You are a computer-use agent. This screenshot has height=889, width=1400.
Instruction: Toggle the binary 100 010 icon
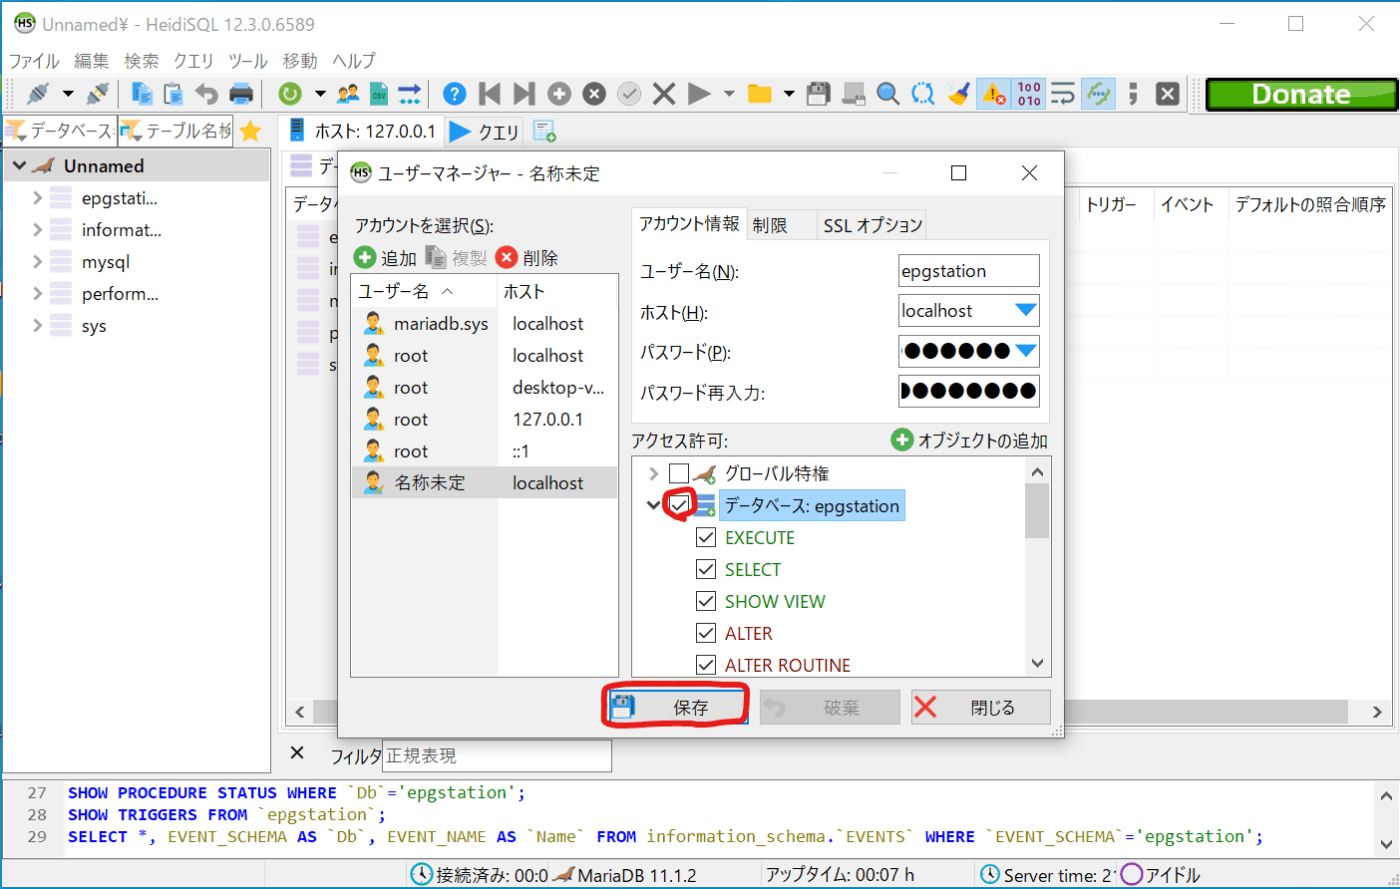[1029, 94]
